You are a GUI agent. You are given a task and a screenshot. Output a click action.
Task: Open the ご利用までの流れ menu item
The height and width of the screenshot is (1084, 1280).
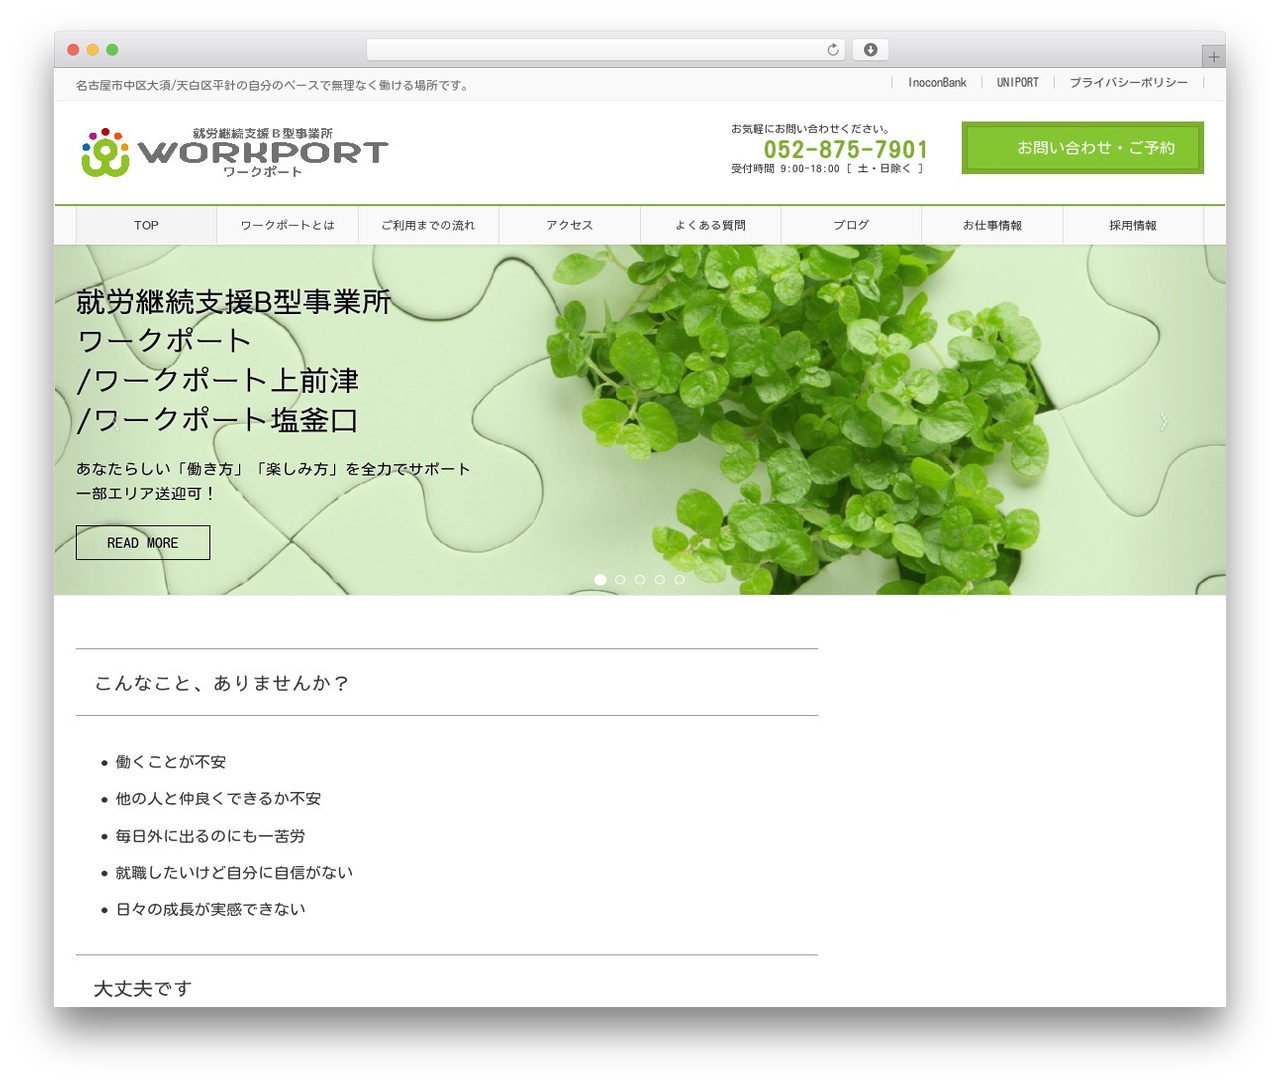tap(428, 226)
